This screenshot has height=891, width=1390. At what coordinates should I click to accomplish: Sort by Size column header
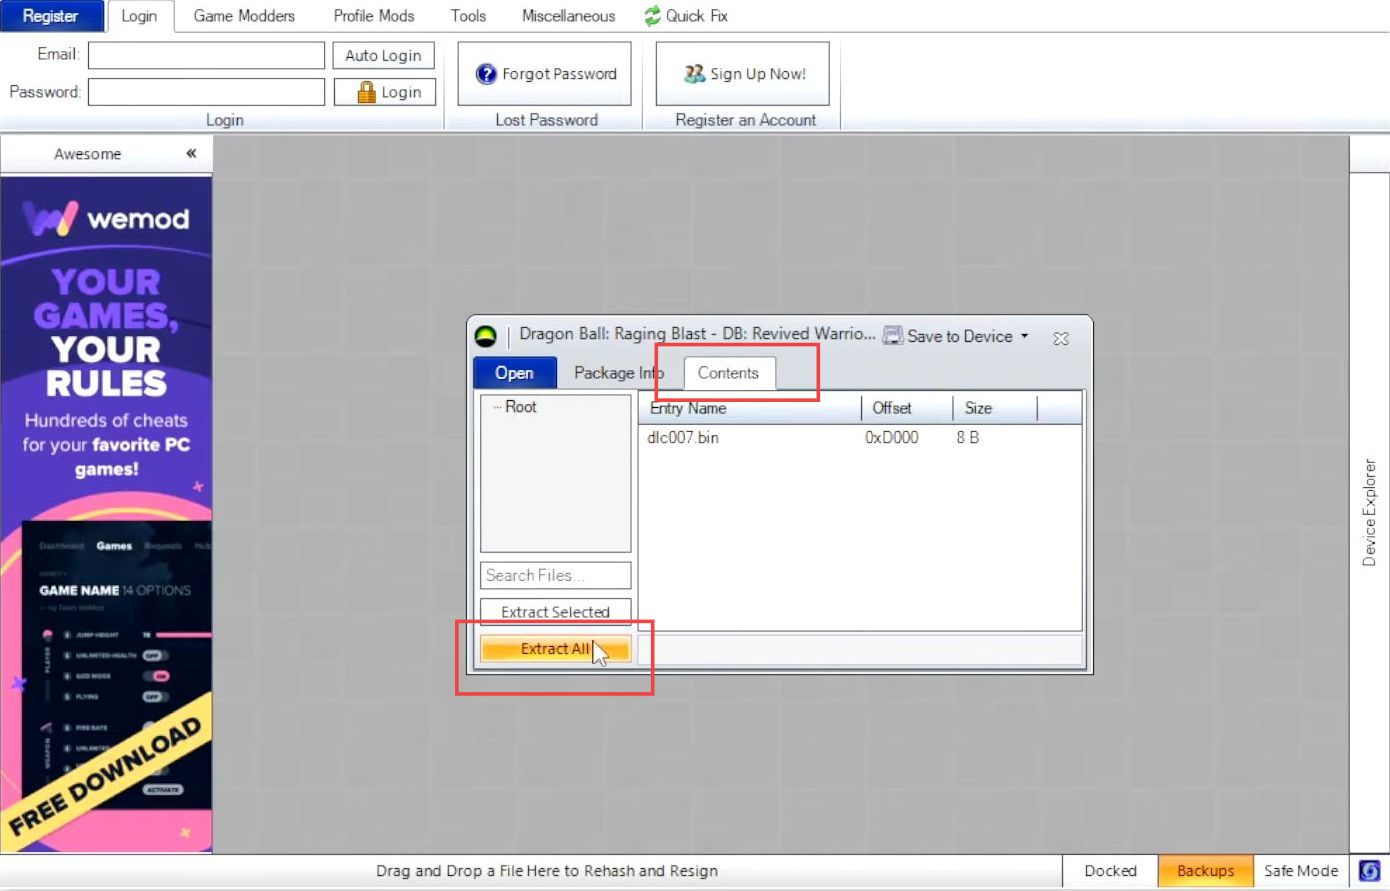tap(995, 408)
